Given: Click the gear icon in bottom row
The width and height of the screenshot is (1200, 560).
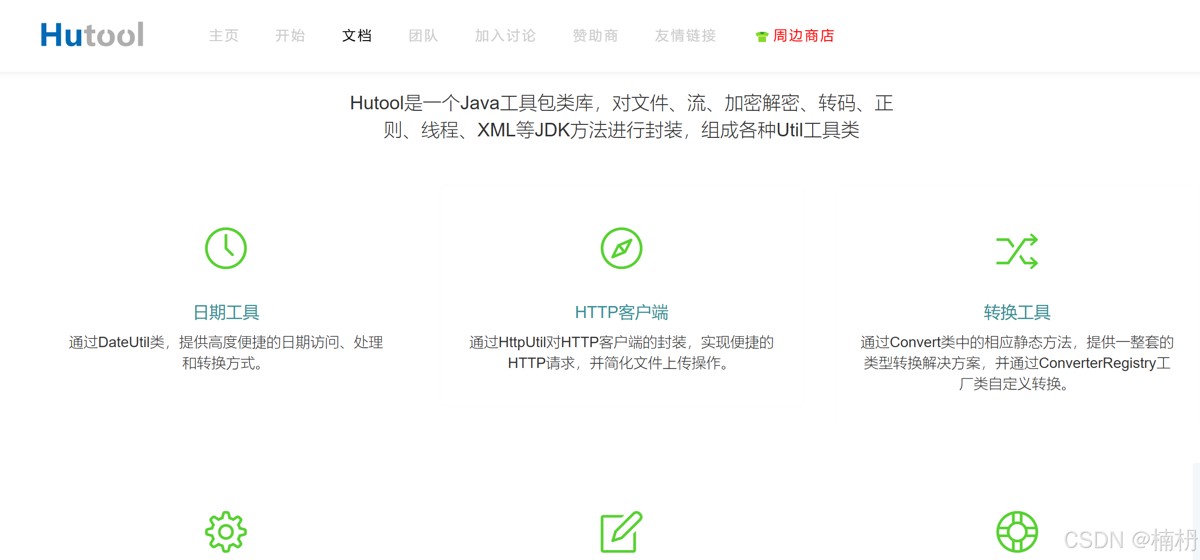Looking at the screenshot, I should [226, 532].
